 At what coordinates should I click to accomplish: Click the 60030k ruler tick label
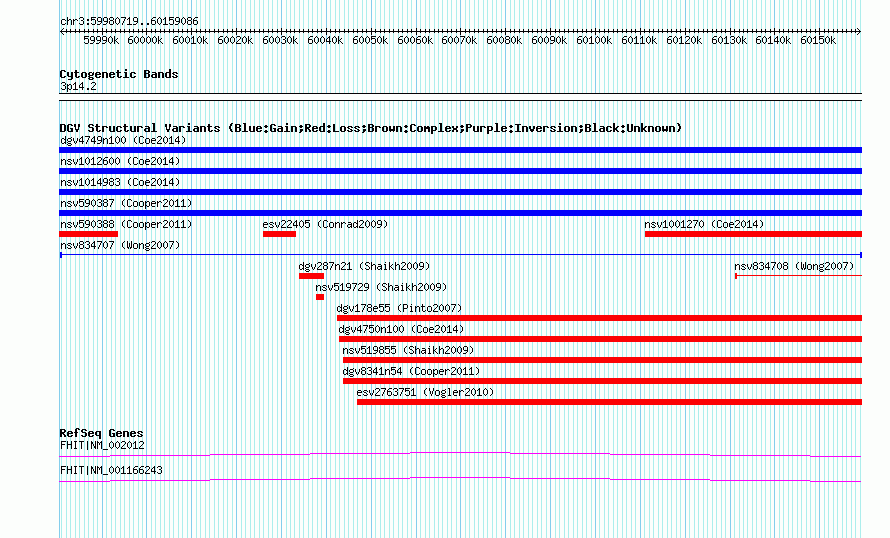coord(280,40)
